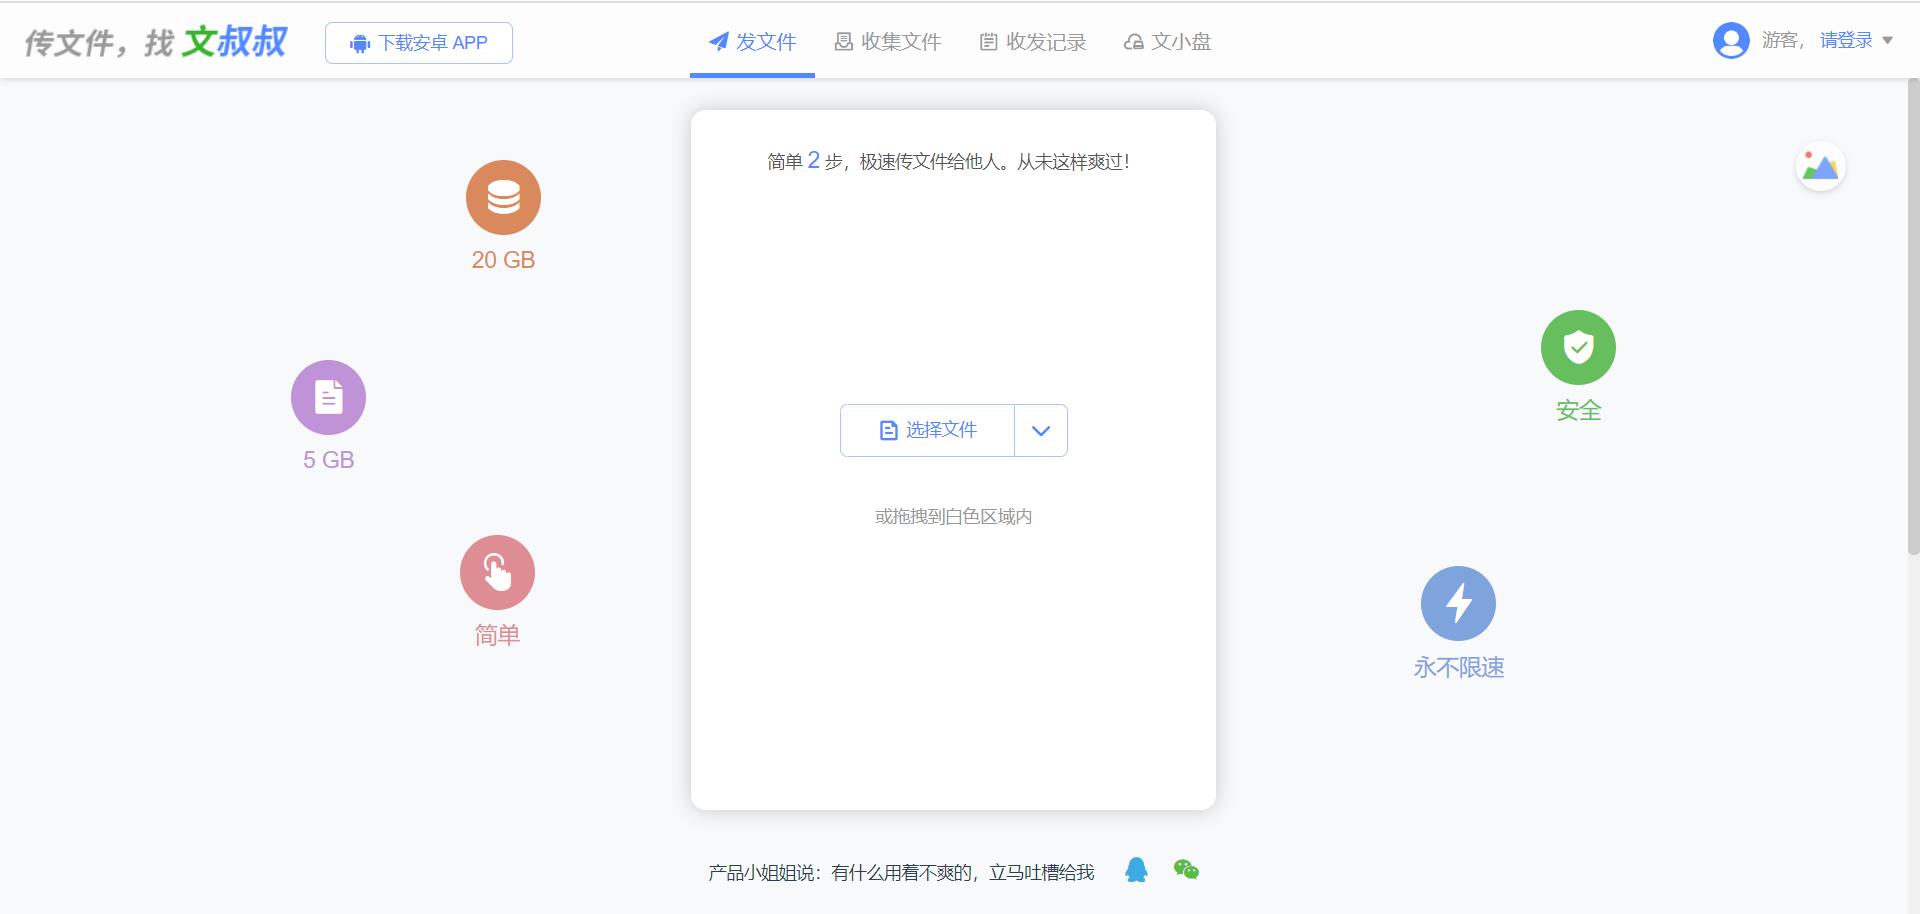Click the 下载安卓 APP button
Viewport: 1920px width, 914px height.
point(418,42)
